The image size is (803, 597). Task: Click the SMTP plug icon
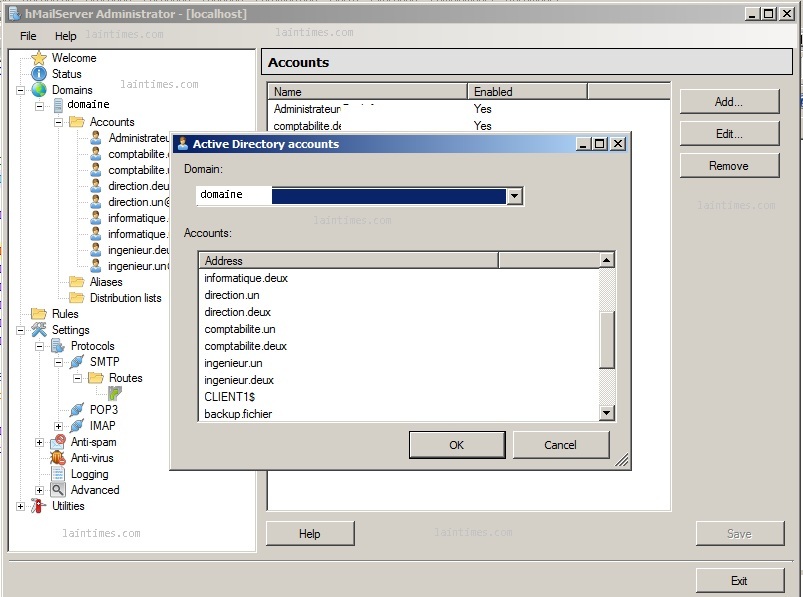point(77,361)
